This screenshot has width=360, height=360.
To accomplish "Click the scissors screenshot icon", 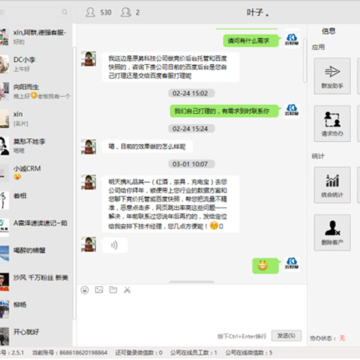I will [127, 290].
